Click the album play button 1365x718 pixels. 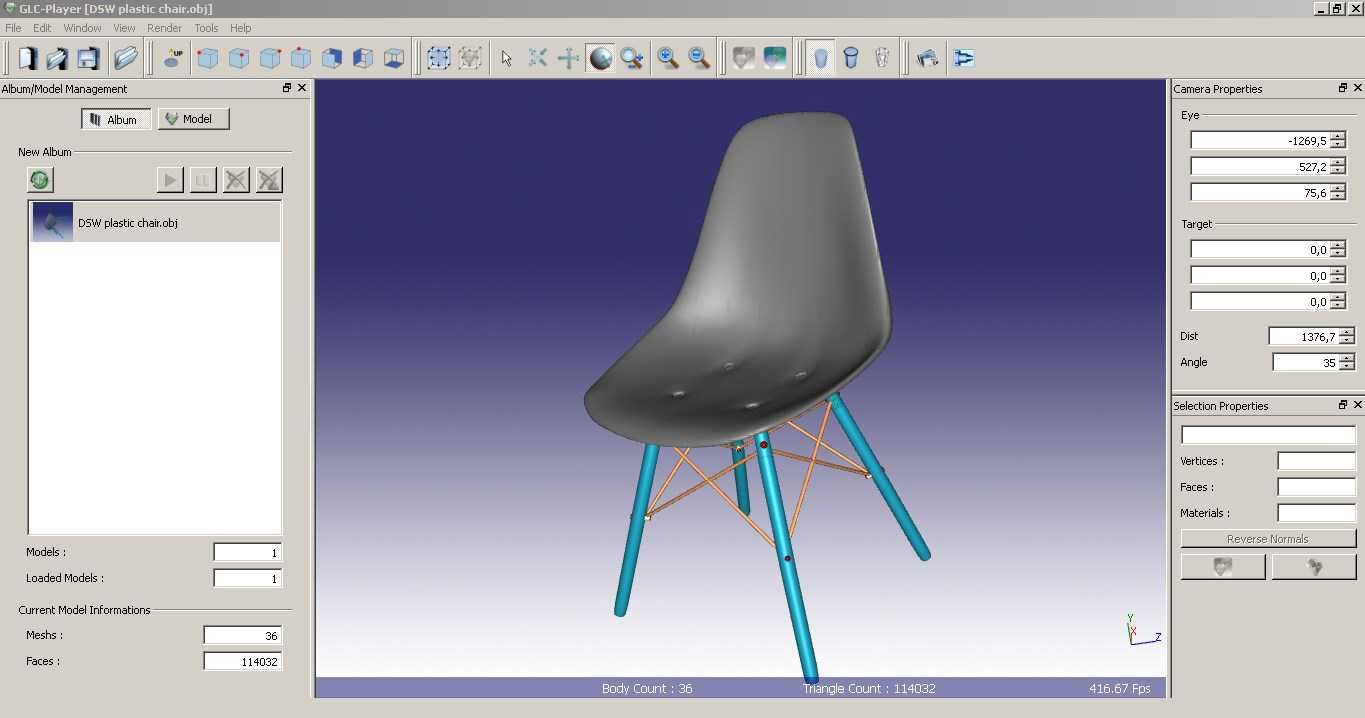point(170,180)
